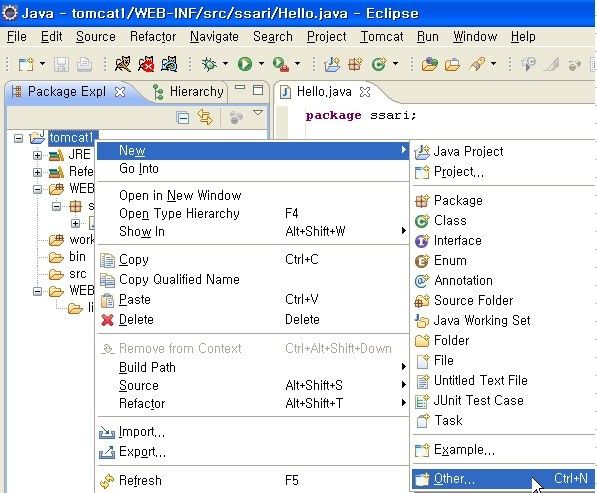Toggle Link with Editor arrows icon

point(205,117)
